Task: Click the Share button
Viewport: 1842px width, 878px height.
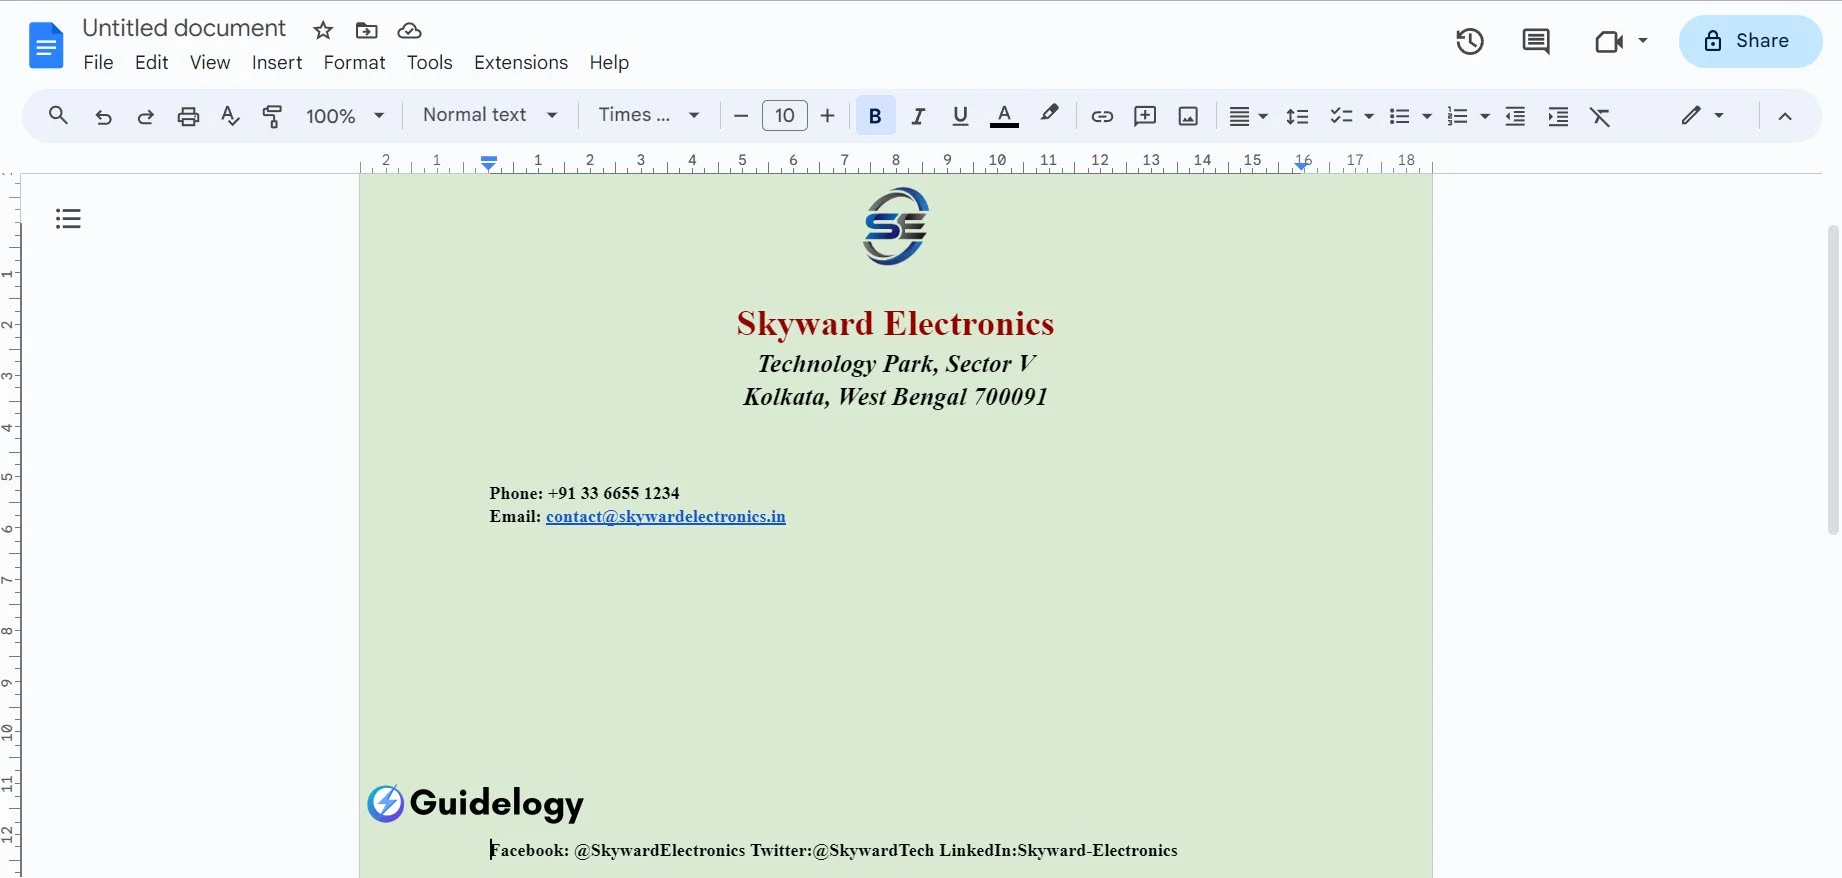Action: coord(1750,41)
